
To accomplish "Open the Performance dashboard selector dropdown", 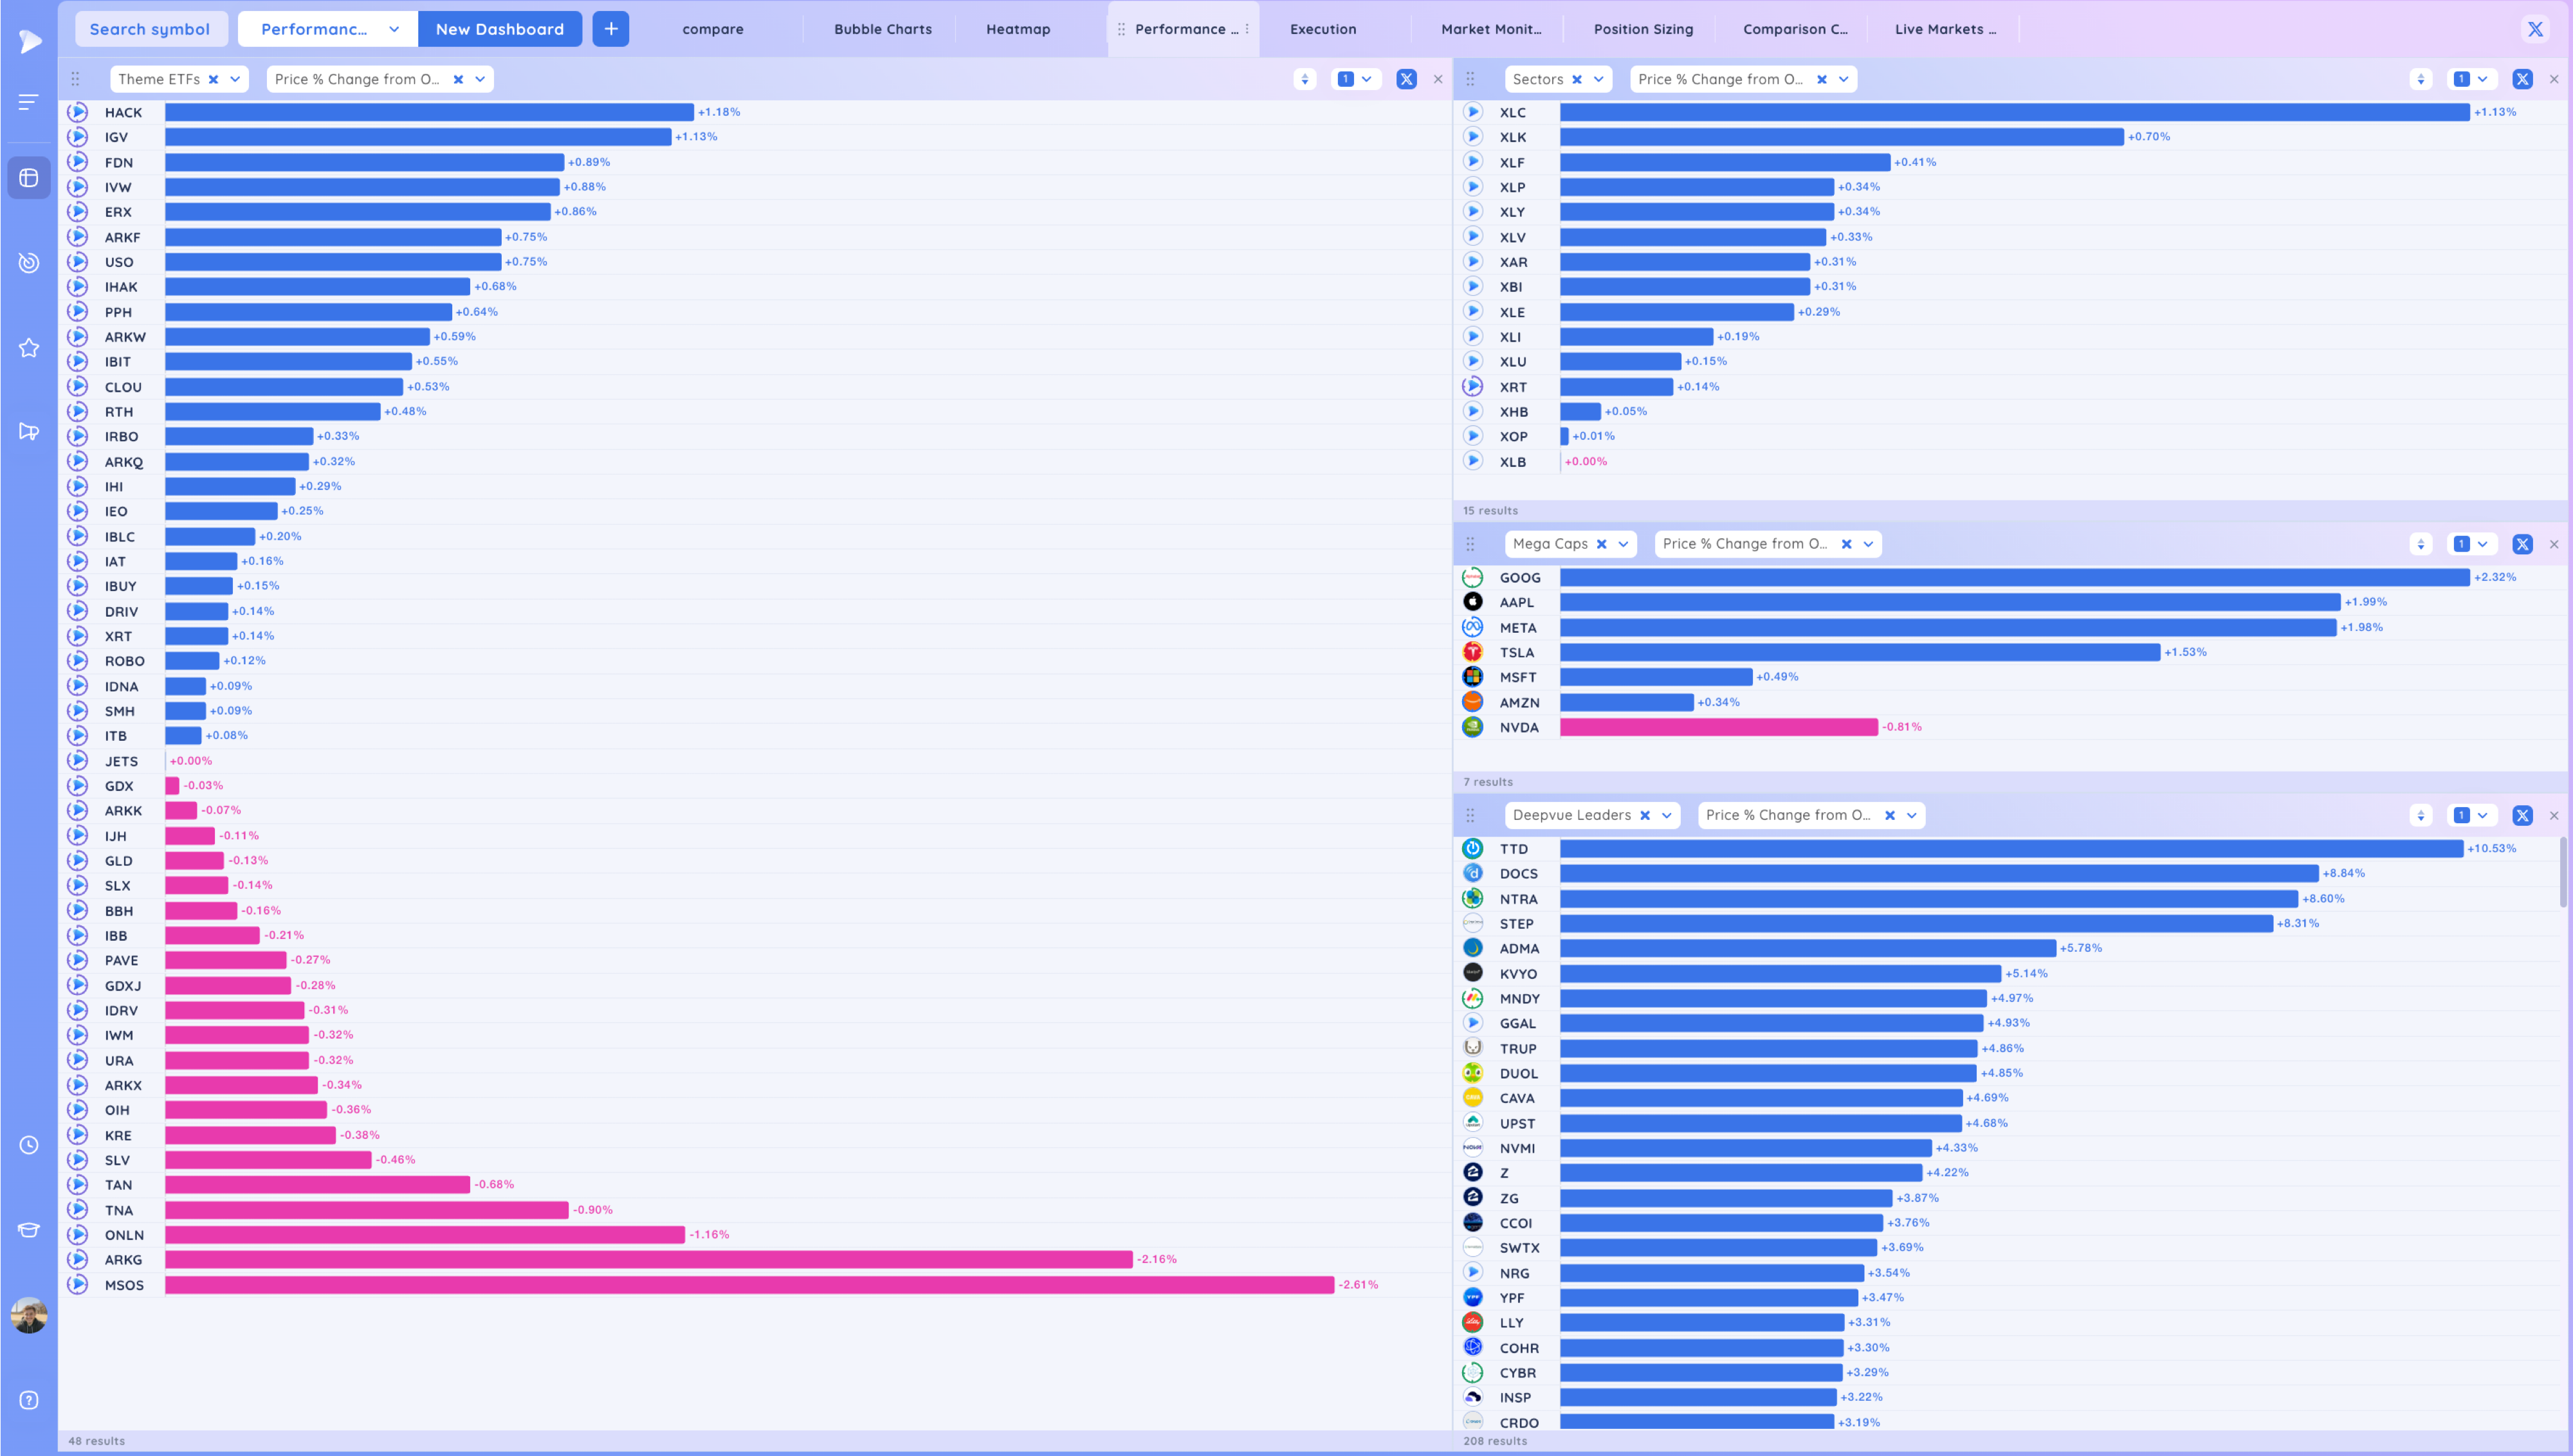I will [x=394, y=29].
